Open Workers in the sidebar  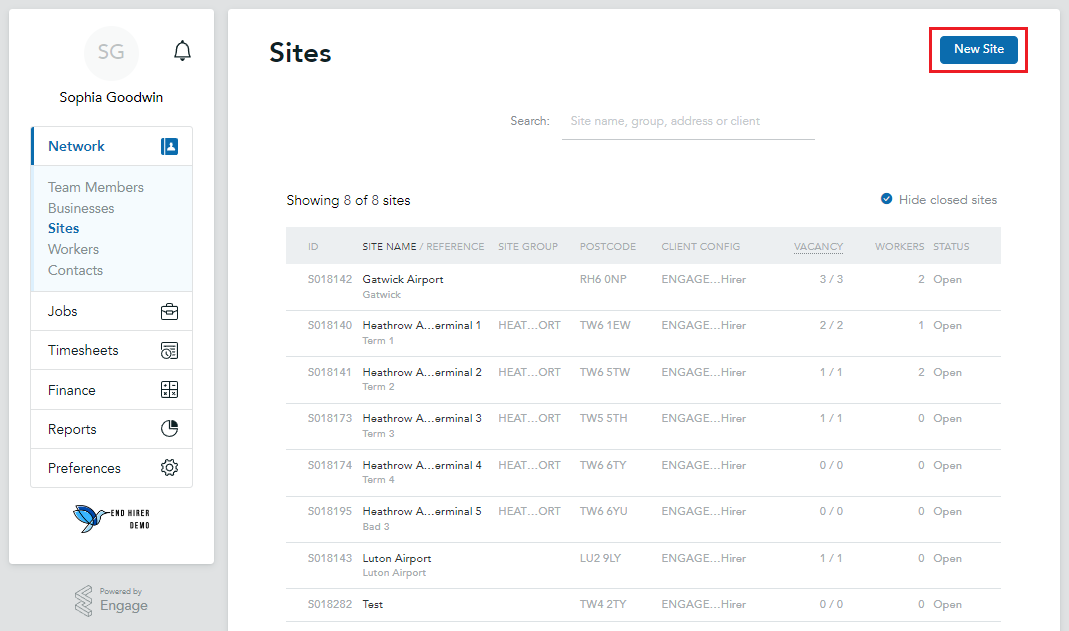(x=73, y=249)
